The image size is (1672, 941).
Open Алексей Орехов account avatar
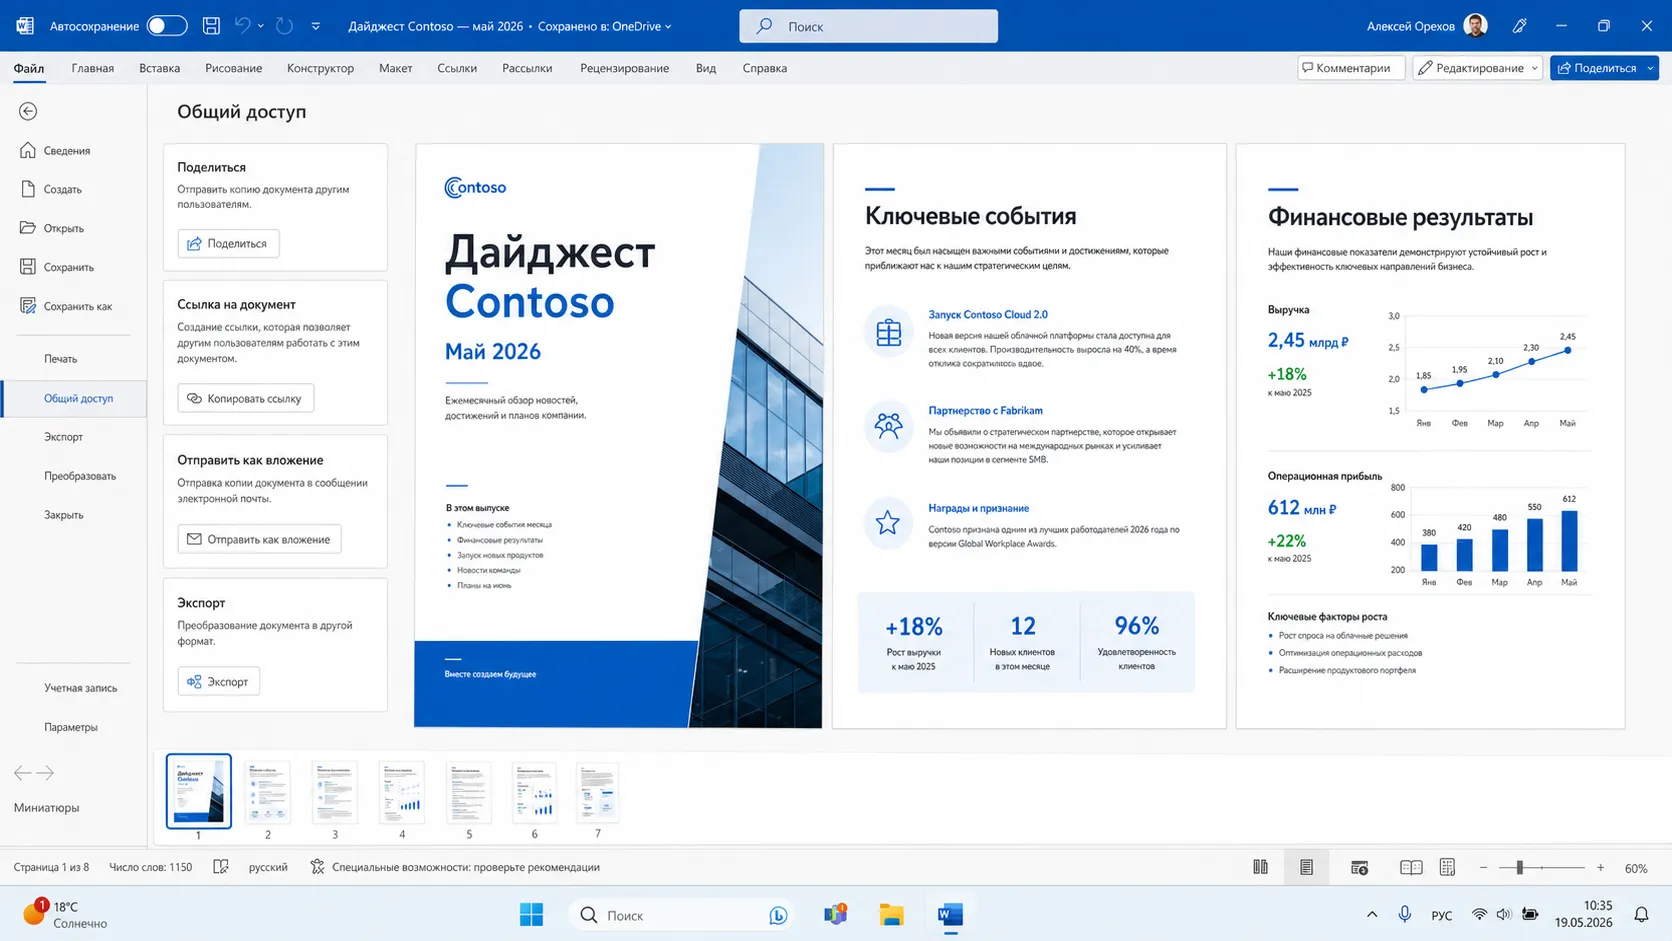click(x=1475, y=26)
